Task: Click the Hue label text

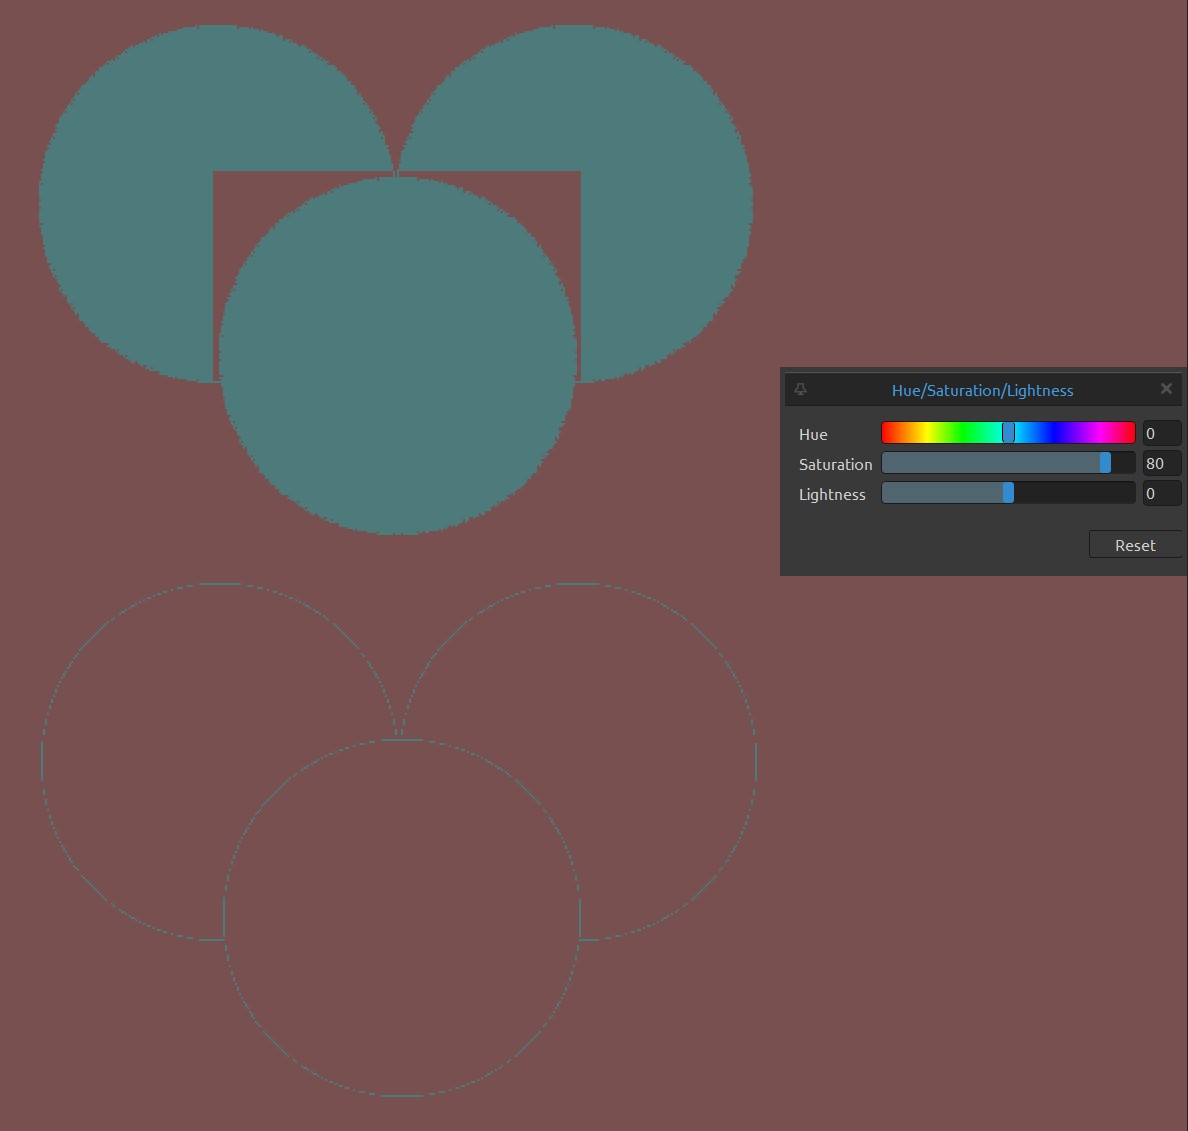Action: (x=813, y=434)
